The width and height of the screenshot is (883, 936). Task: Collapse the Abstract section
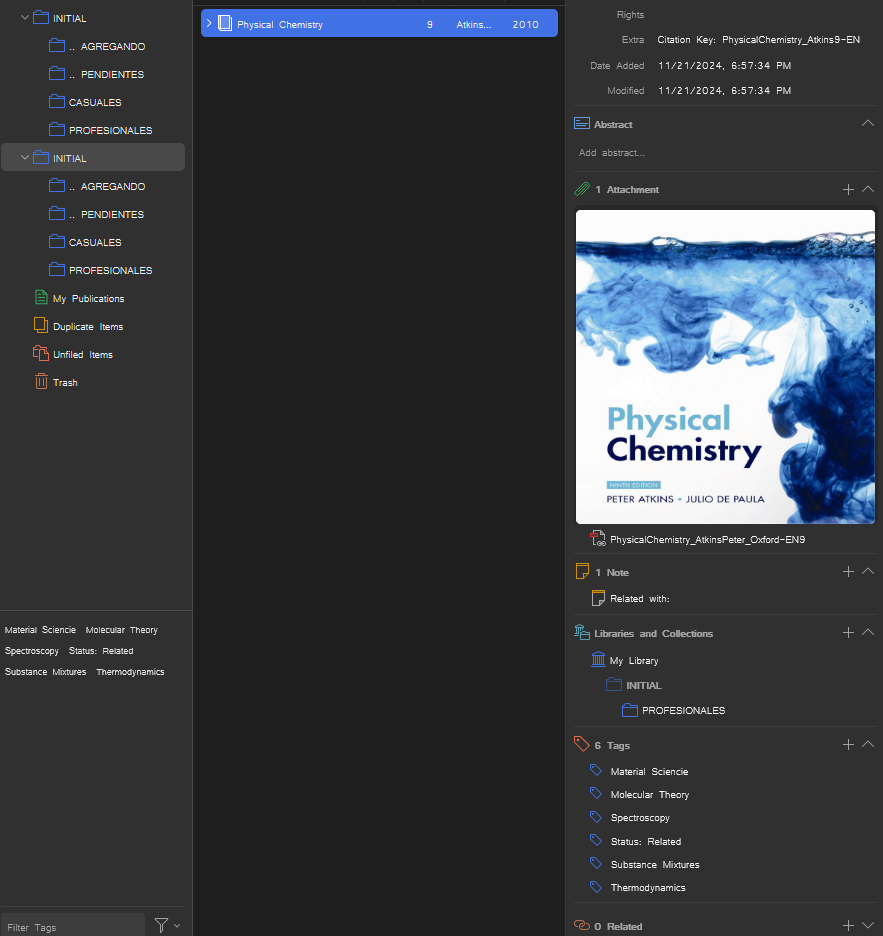(x=868, y=124)
